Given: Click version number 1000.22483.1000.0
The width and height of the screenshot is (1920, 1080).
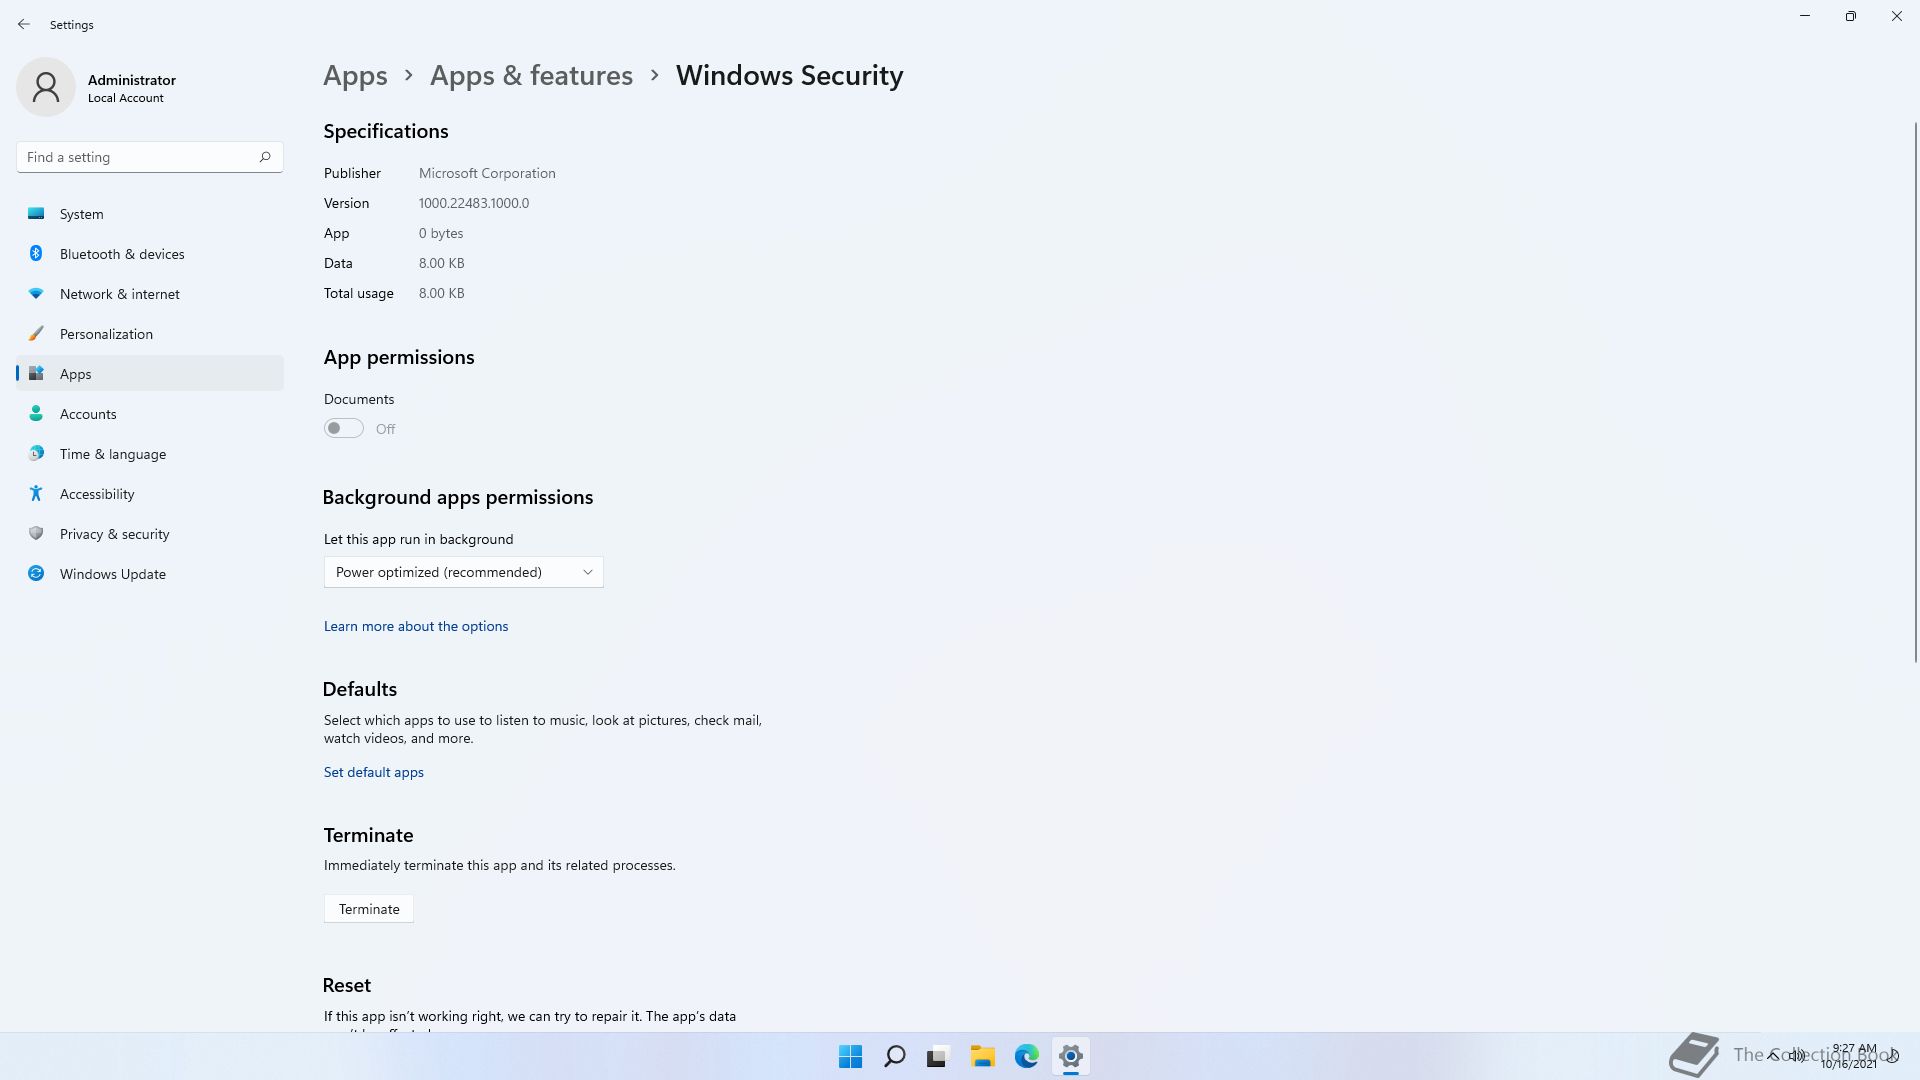Looking at the screenshot, I should tap(474, 203).
